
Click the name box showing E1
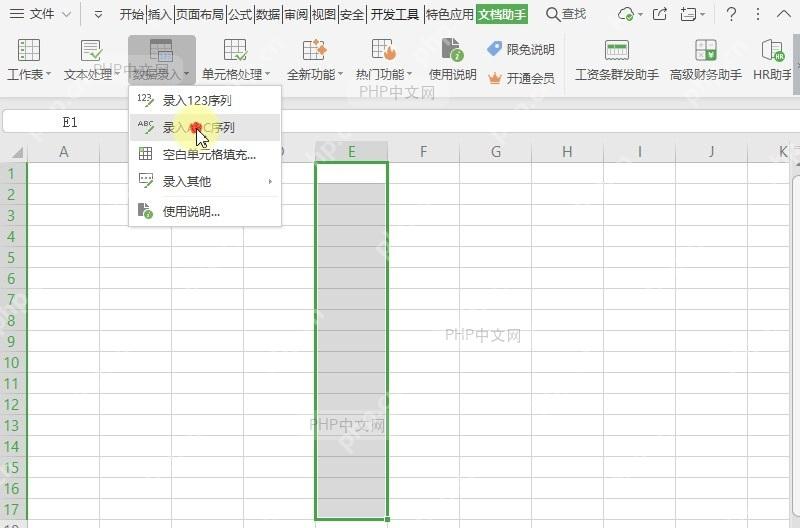click(x=69, y=122)
